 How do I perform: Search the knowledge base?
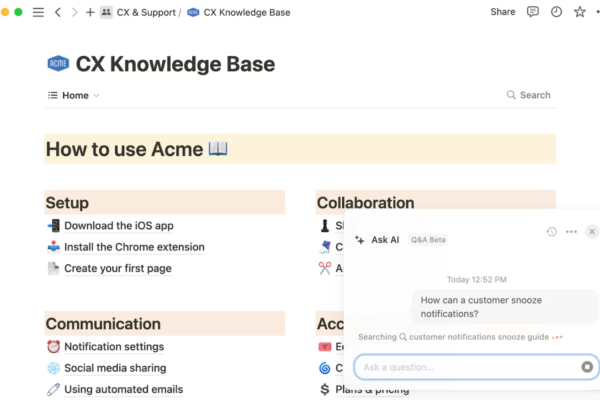[x=528, y=95]
